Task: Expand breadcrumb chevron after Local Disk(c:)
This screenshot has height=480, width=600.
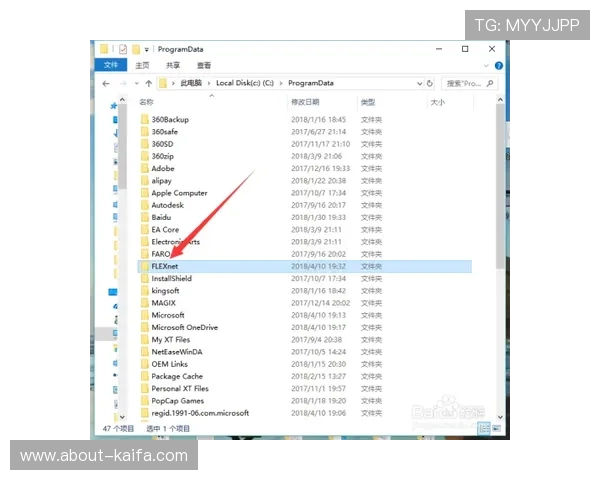Action: [281, 83]
